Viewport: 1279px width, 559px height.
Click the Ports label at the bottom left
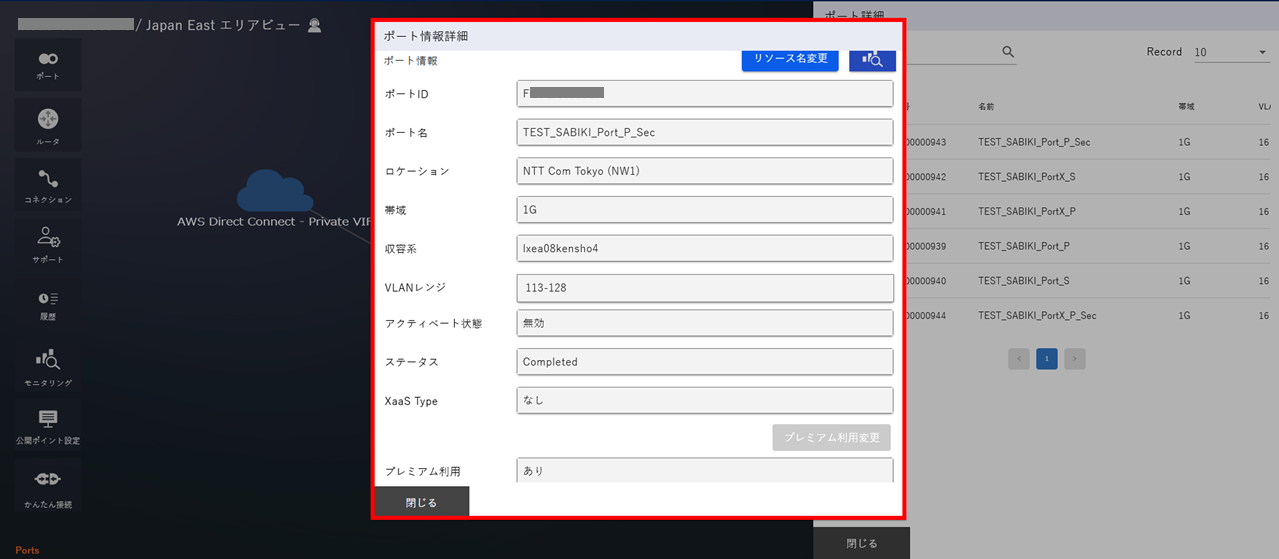tap(27, 550)
